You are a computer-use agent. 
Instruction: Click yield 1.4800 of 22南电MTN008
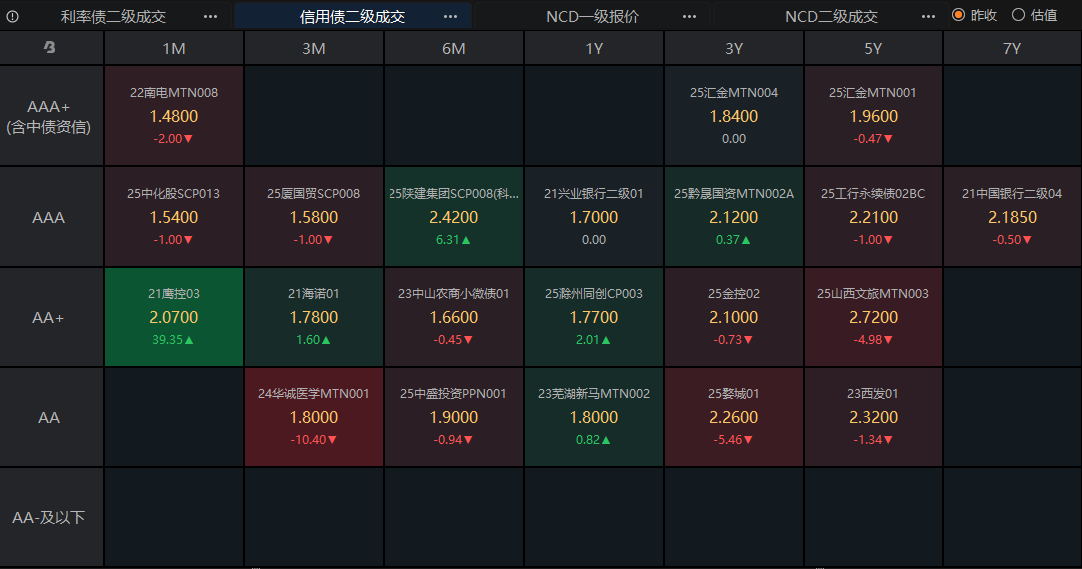tap(174, 116)
